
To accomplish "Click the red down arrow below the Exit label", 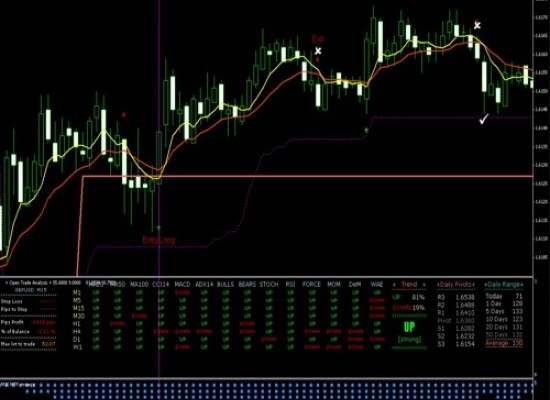I will click(317, 60).
